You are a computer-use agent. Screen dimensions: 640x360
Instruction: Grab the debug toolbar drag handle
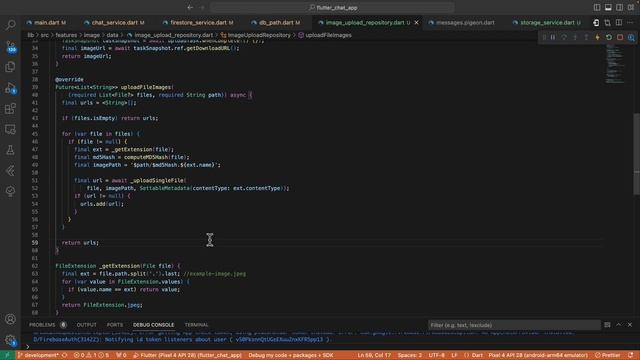(544, 37)
